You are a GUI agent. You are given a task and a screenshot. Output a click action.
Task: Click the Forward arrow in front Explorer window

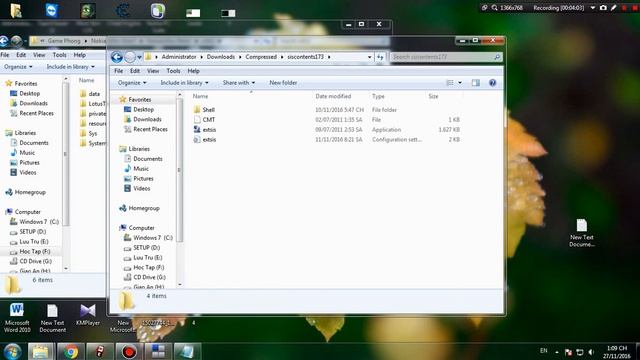[130, 57]
